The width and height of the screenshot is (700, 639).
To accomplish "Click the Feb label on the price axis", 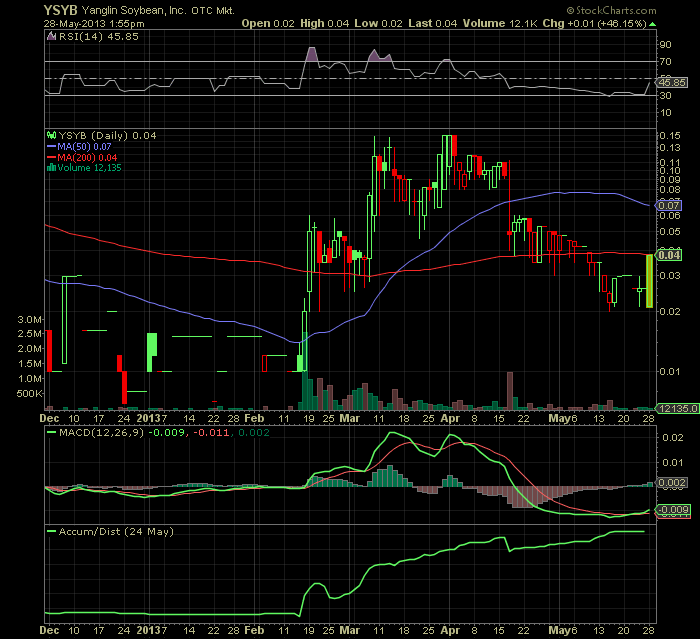I will (x=254, y=418).
